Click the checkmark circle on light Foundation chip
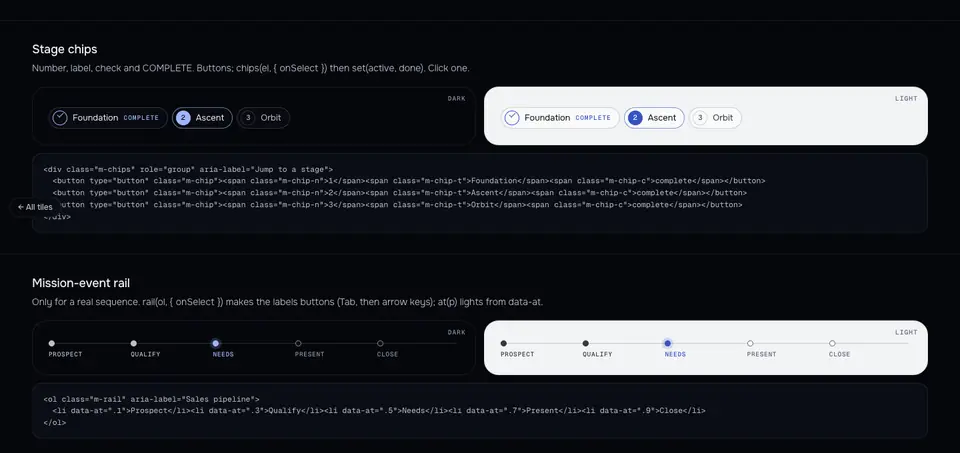The image size is (960, 453). pos(512,118)
